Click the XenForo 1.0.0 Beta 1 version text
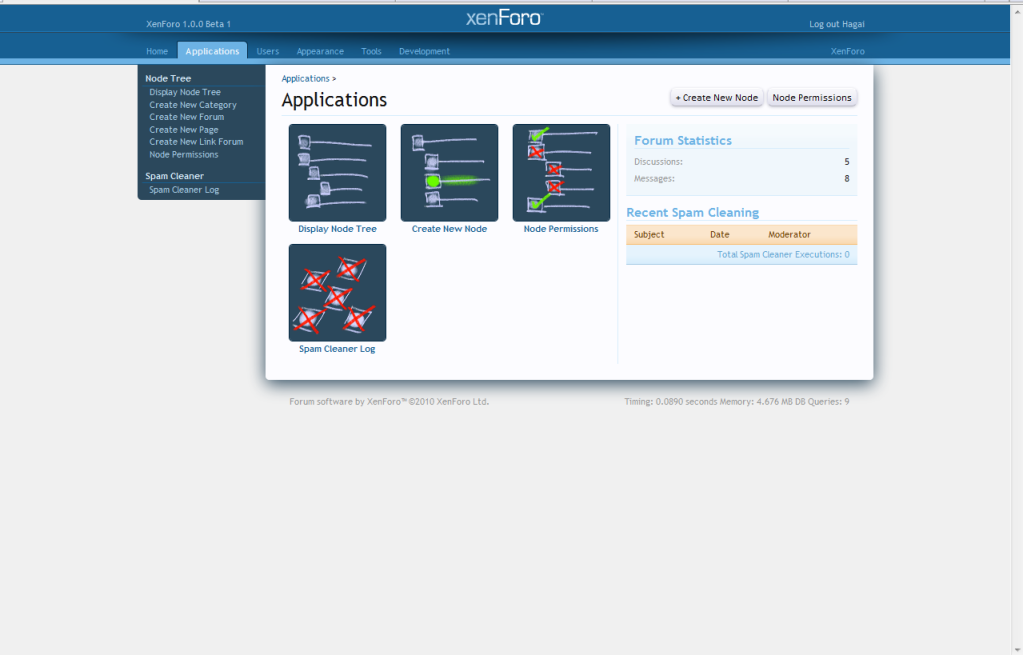Image resolution: width=1023 pixels, height=655 pixels. [x=189, y=24]
